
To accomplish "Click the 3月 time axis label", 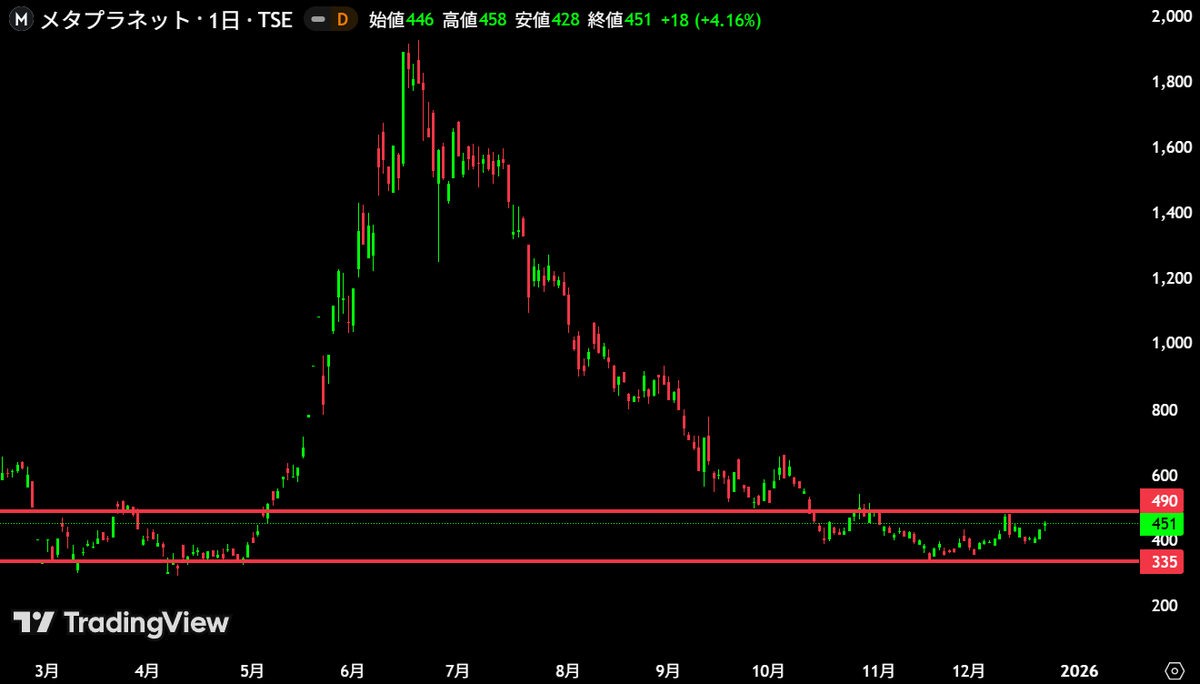I will coord(45,669).
